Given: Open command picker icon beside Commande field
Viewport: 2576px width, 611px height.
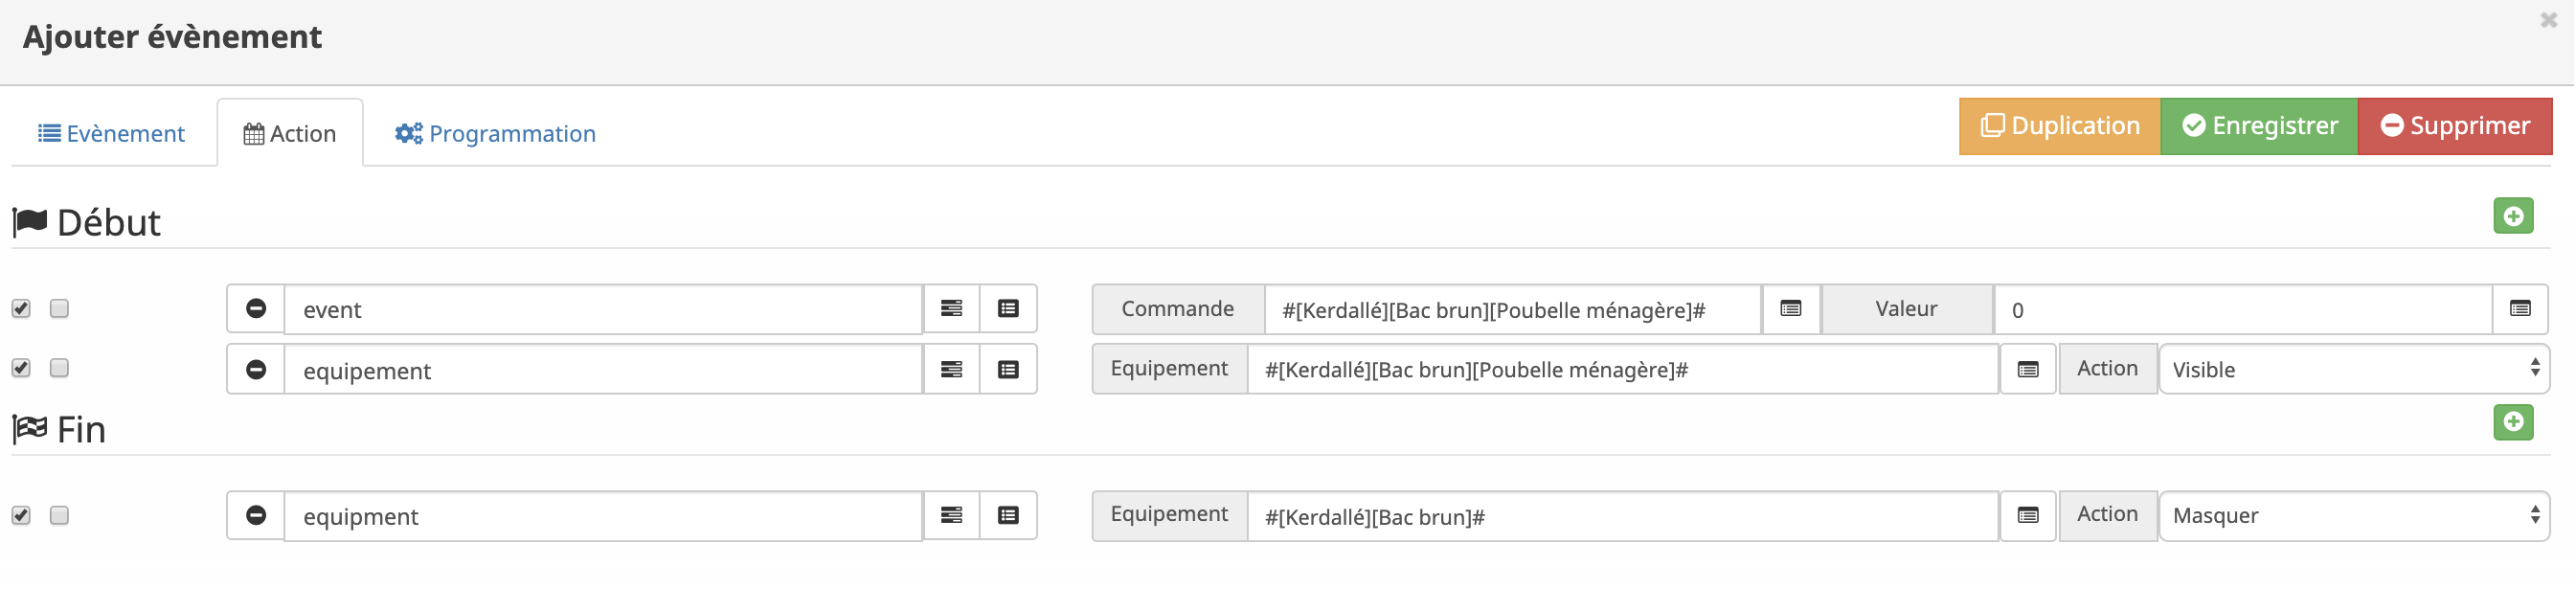Looking at the screenshot, I should [1790, 309].
